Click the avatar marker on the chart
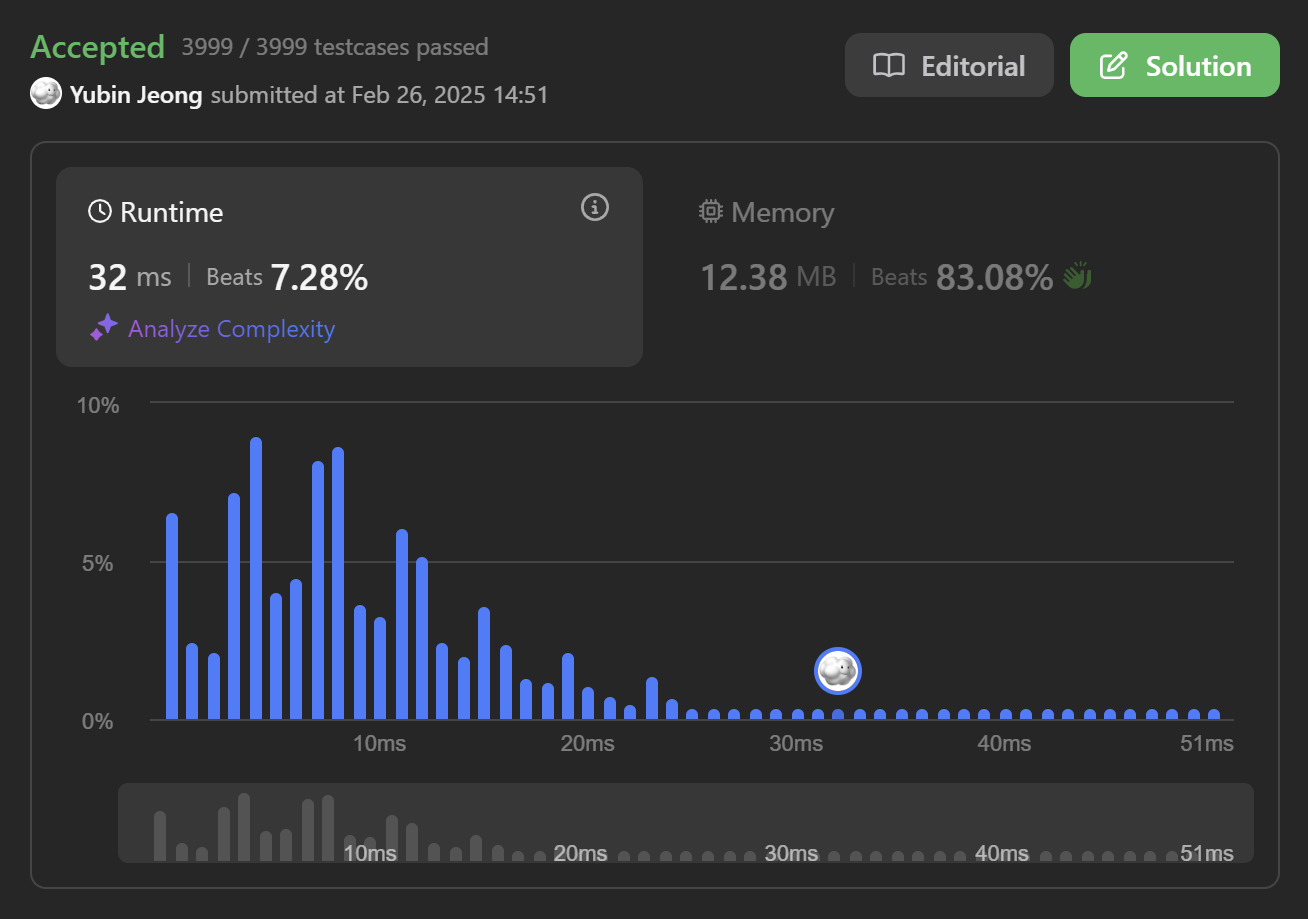This screenshot has width=1308, height=919. pyautogui.click(x=838, y=671)
